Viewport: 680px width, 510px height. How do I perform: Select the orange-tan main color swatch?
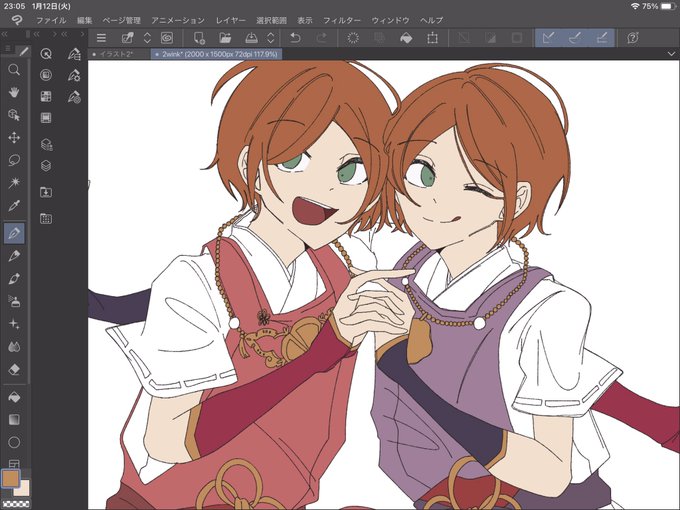10,478
